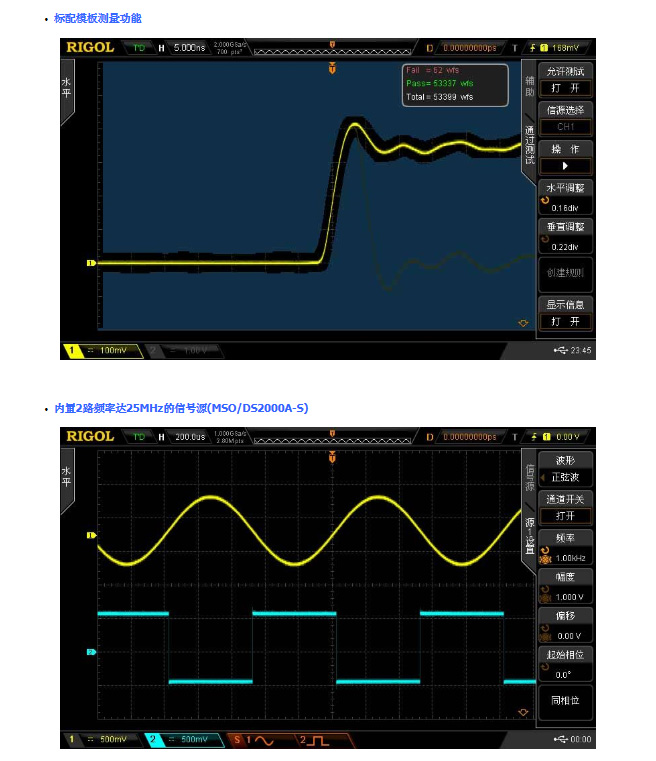Click the cyan channel 2 ground marker
The image size is (656, 761).
click(x=91, y=652)
